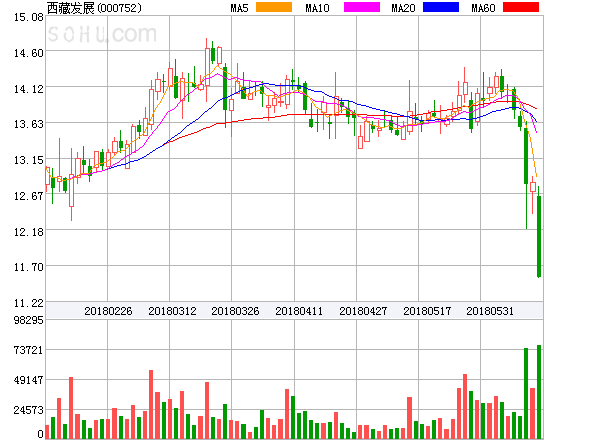Click the MA20 legend label
The height and width of the screenshot is (440, 600).
click(403, 8)
